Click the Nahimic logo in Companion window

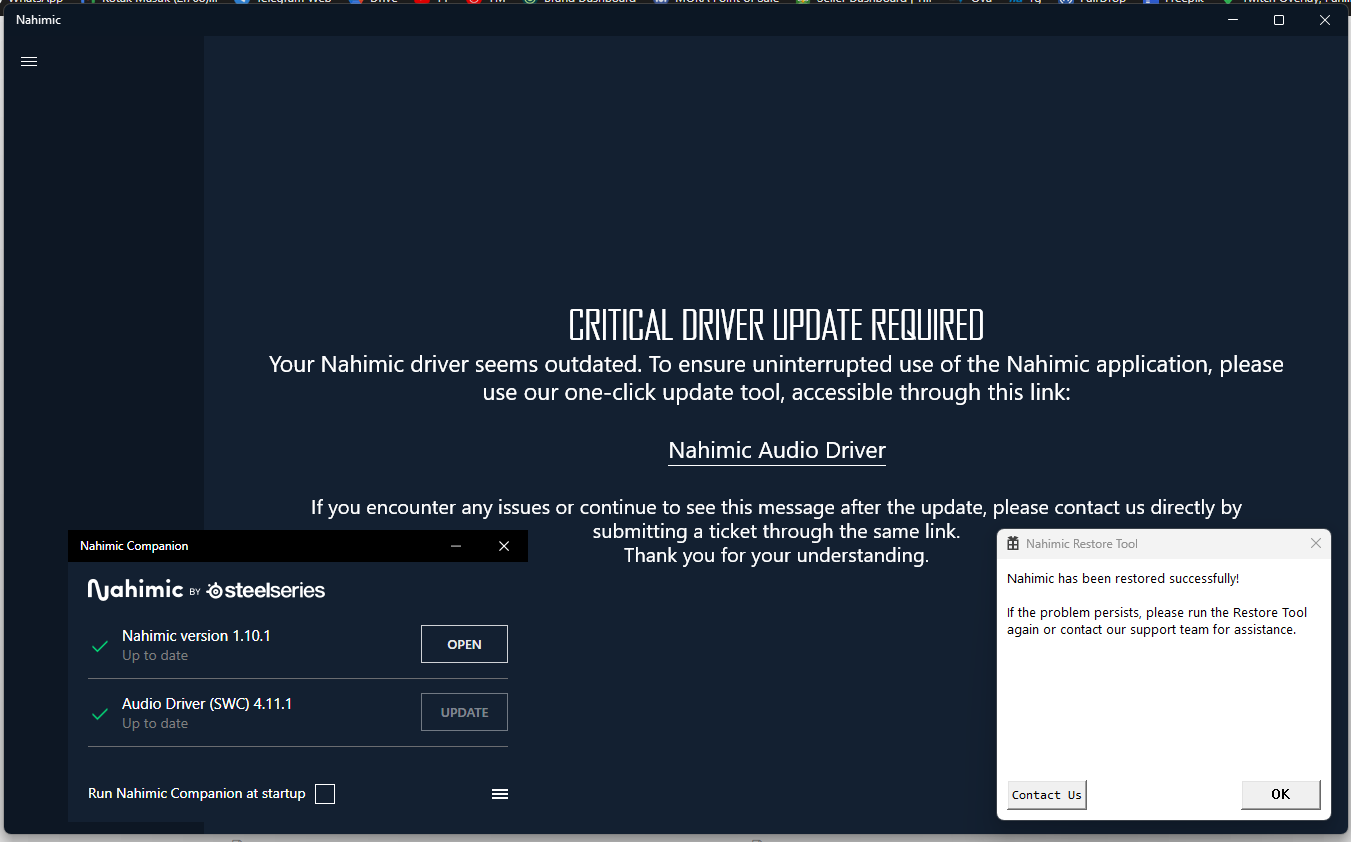coord(135,589)
